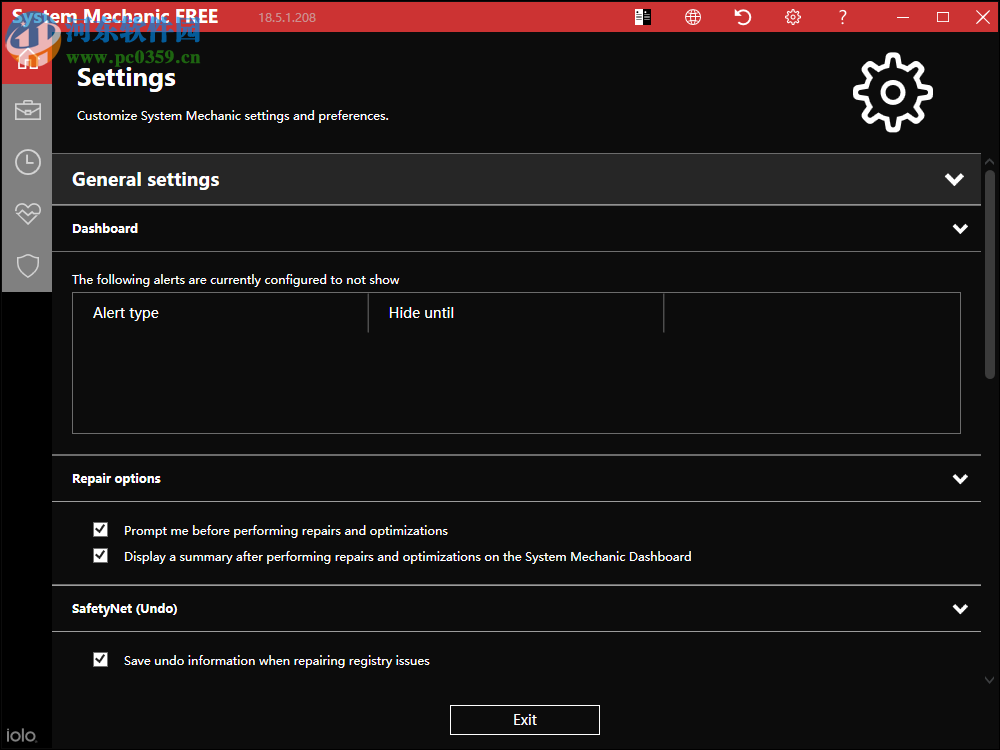Collapse the General settings section

click(954, 180)
